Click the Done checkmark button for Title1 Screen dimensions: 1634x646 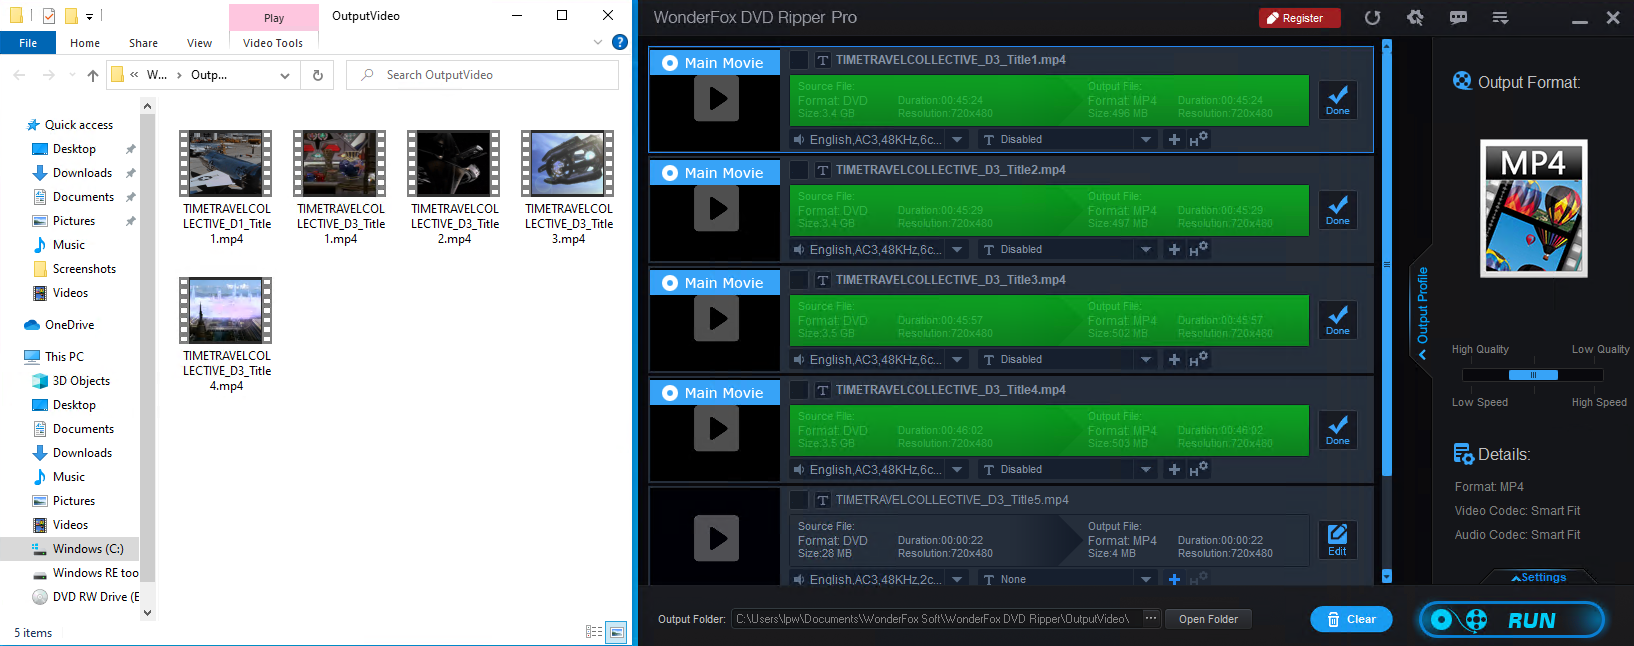tap(1338, 100)
